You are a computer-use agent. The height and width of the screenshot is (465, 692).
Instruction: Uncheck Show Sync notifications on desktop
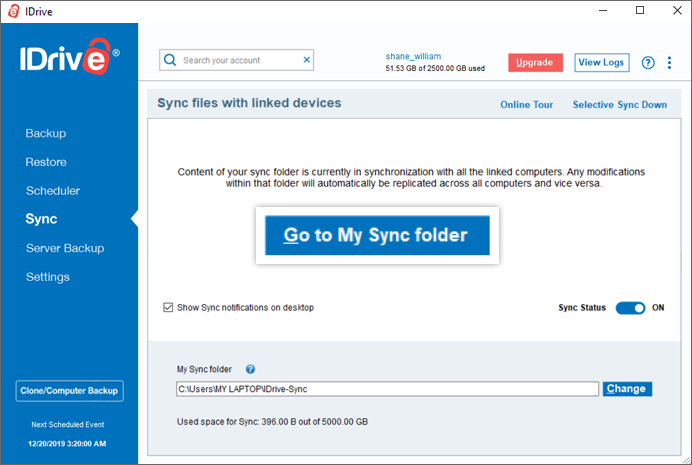pyautogui.click(x=168, y=308)
